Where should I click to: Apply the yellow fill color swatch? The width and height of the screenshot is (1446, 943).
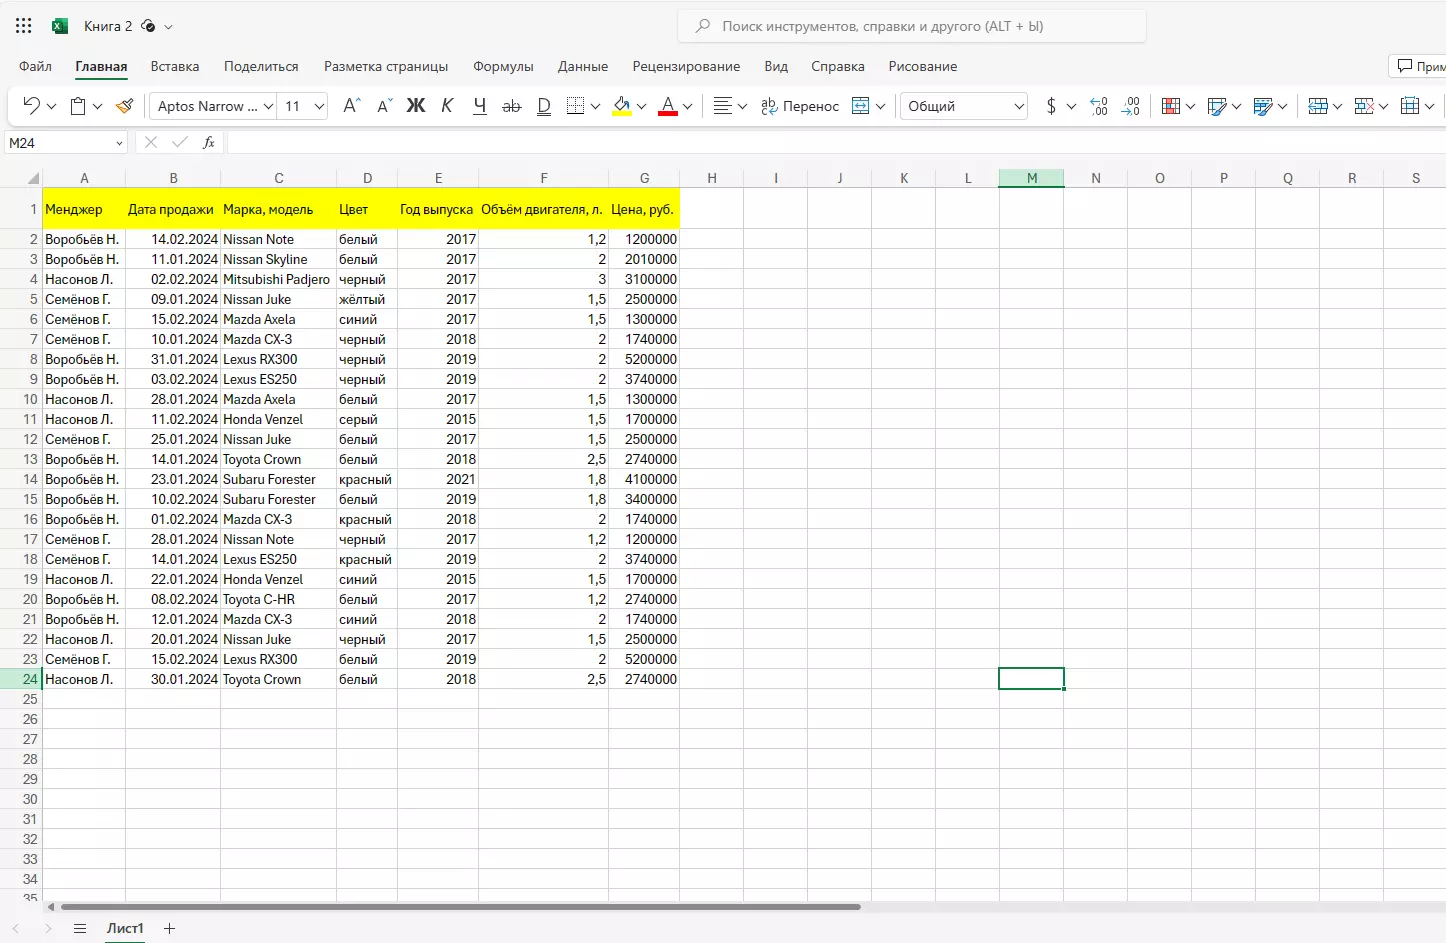coord(622,106)
